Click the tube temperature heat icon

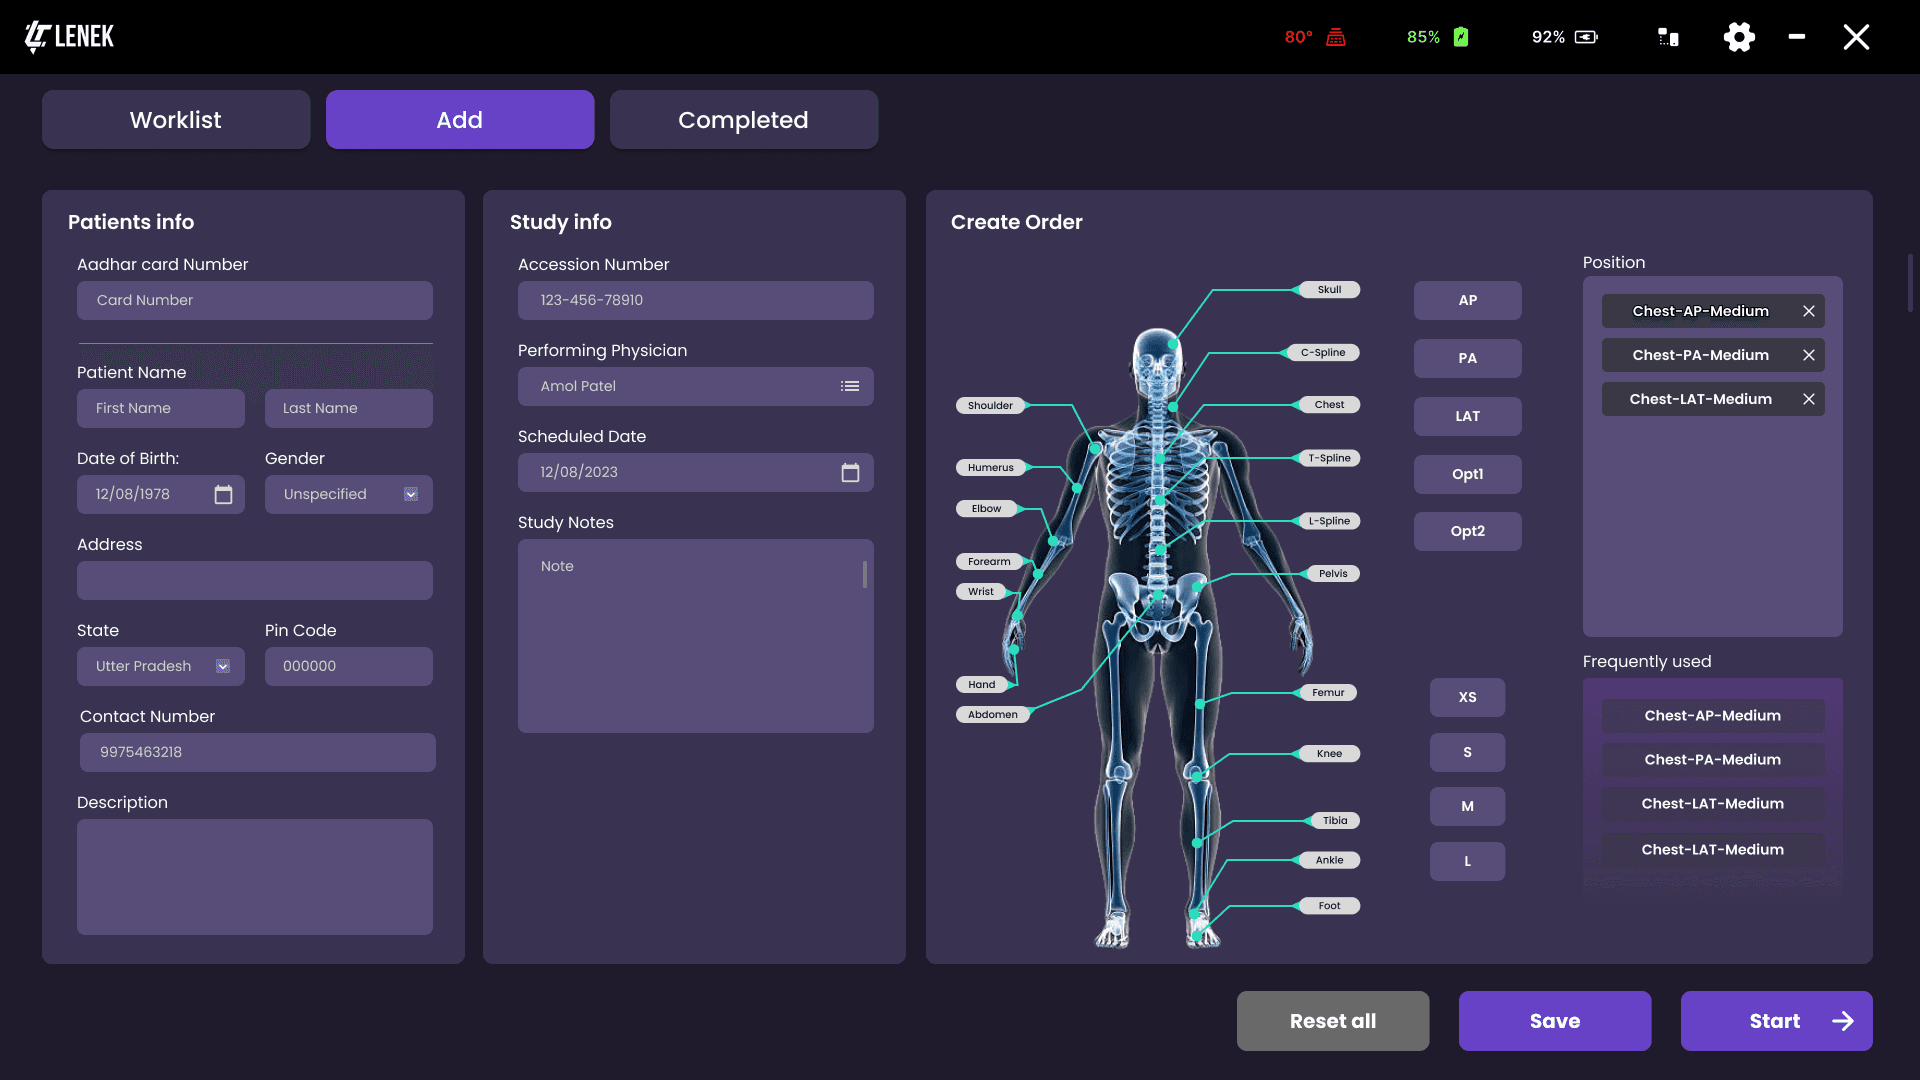coord(1336,37)
